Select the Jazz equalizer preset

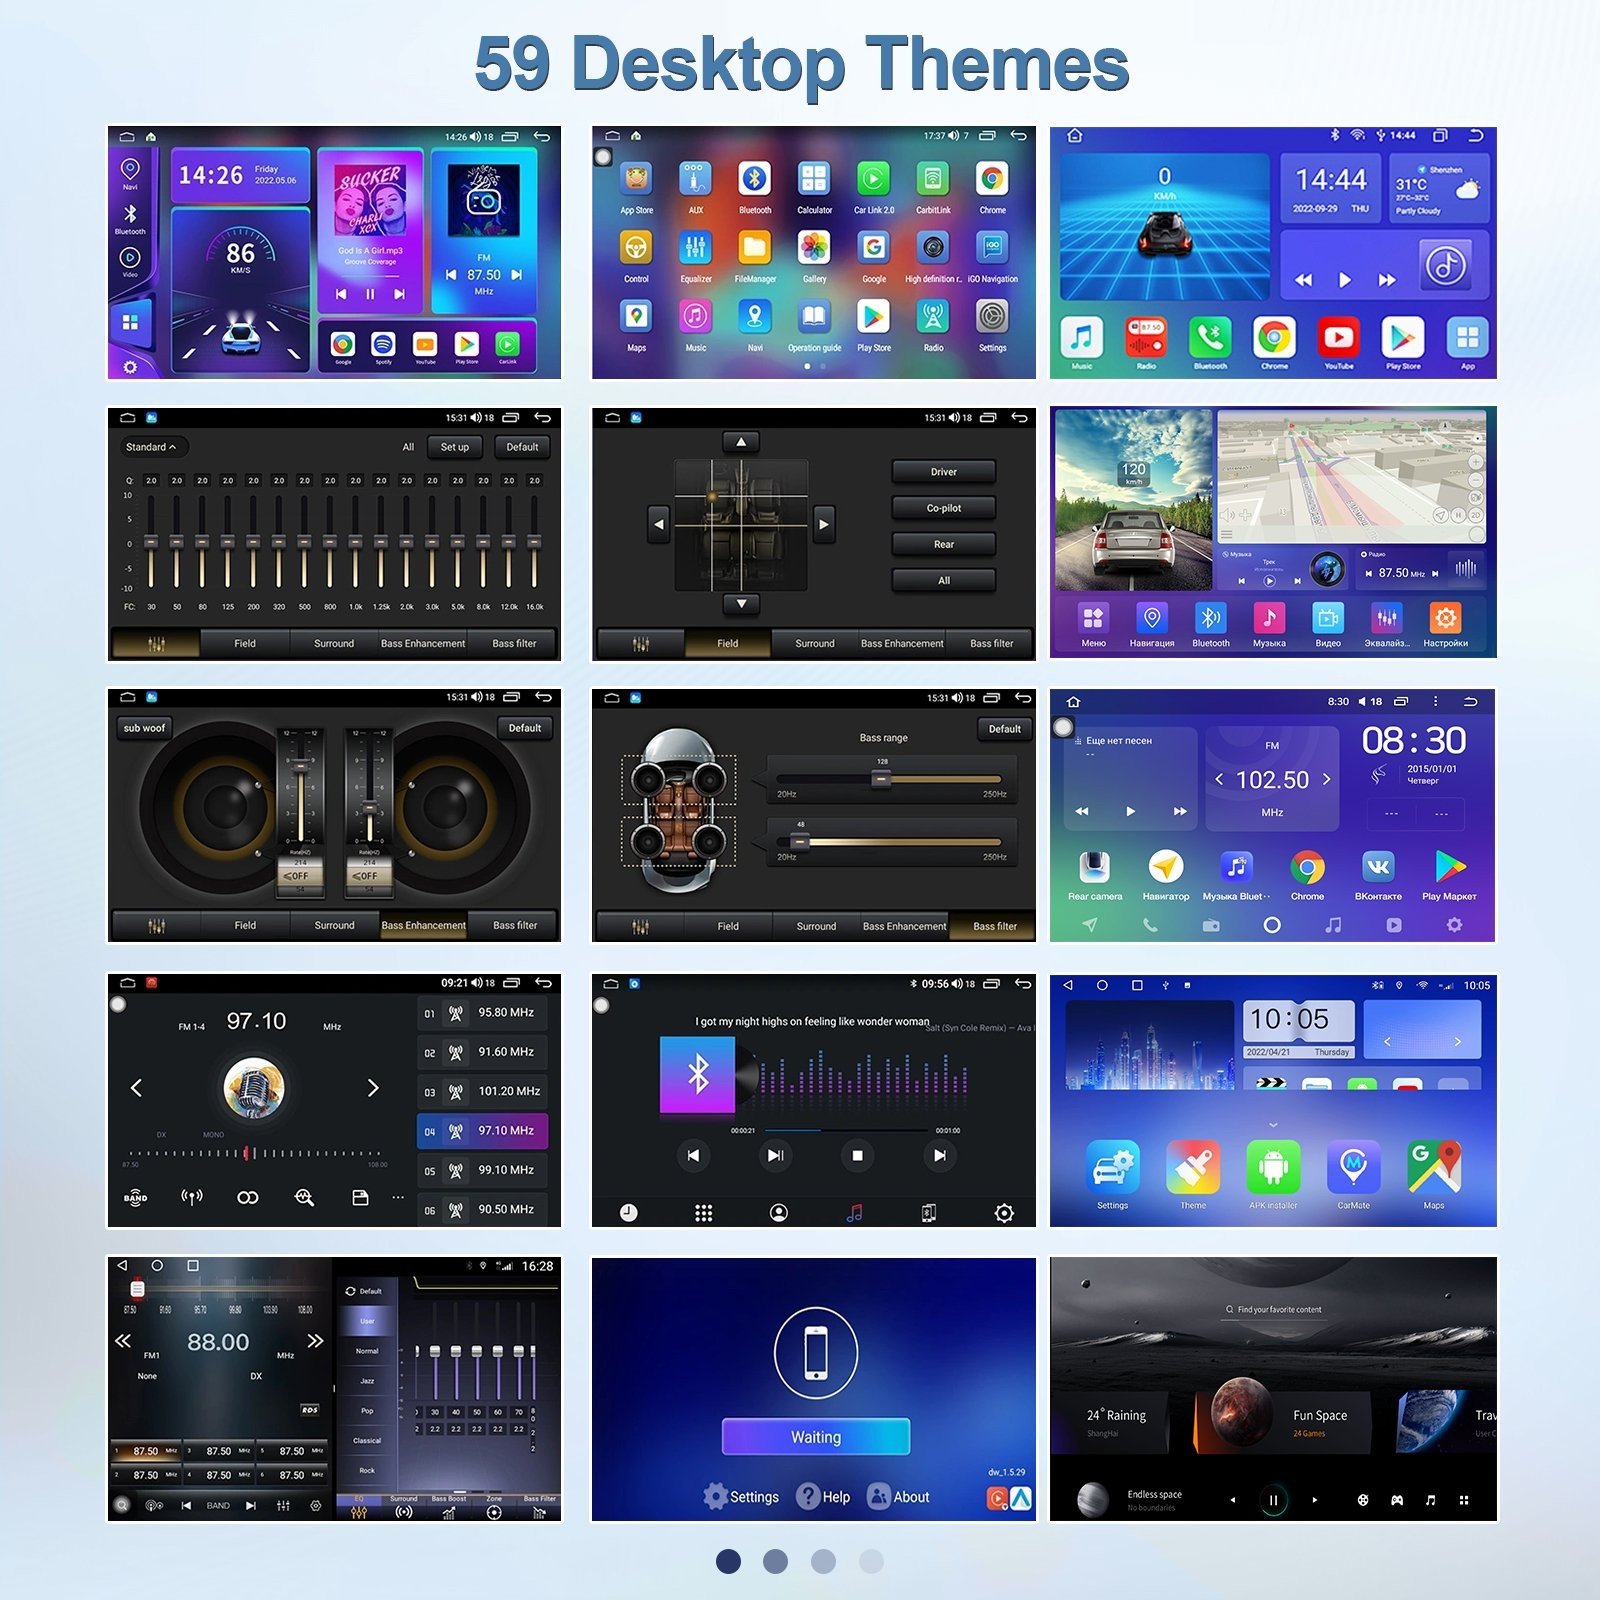[367, 1381]
